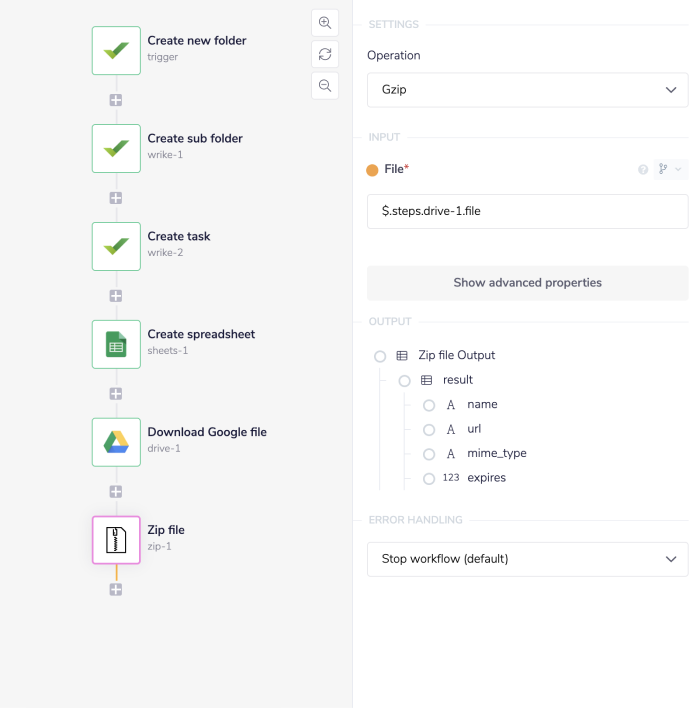Open the File field help icon
This screenshot has width=700, height=708.
[643, 170]
